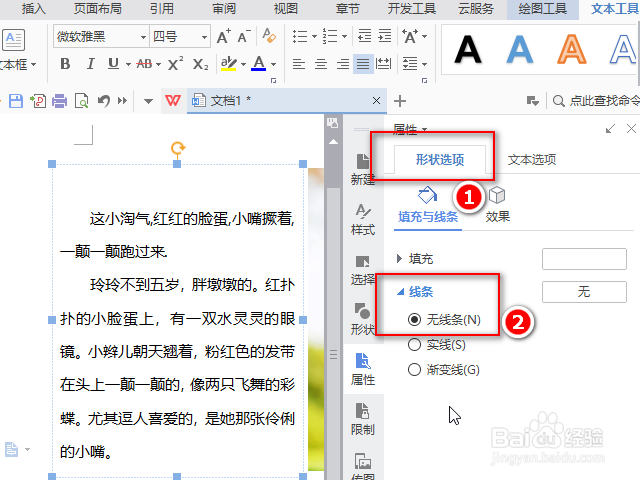Screen dimensions: 640x480
Task: Open the 审阅 ribbon tab
Action: [224, 8]
